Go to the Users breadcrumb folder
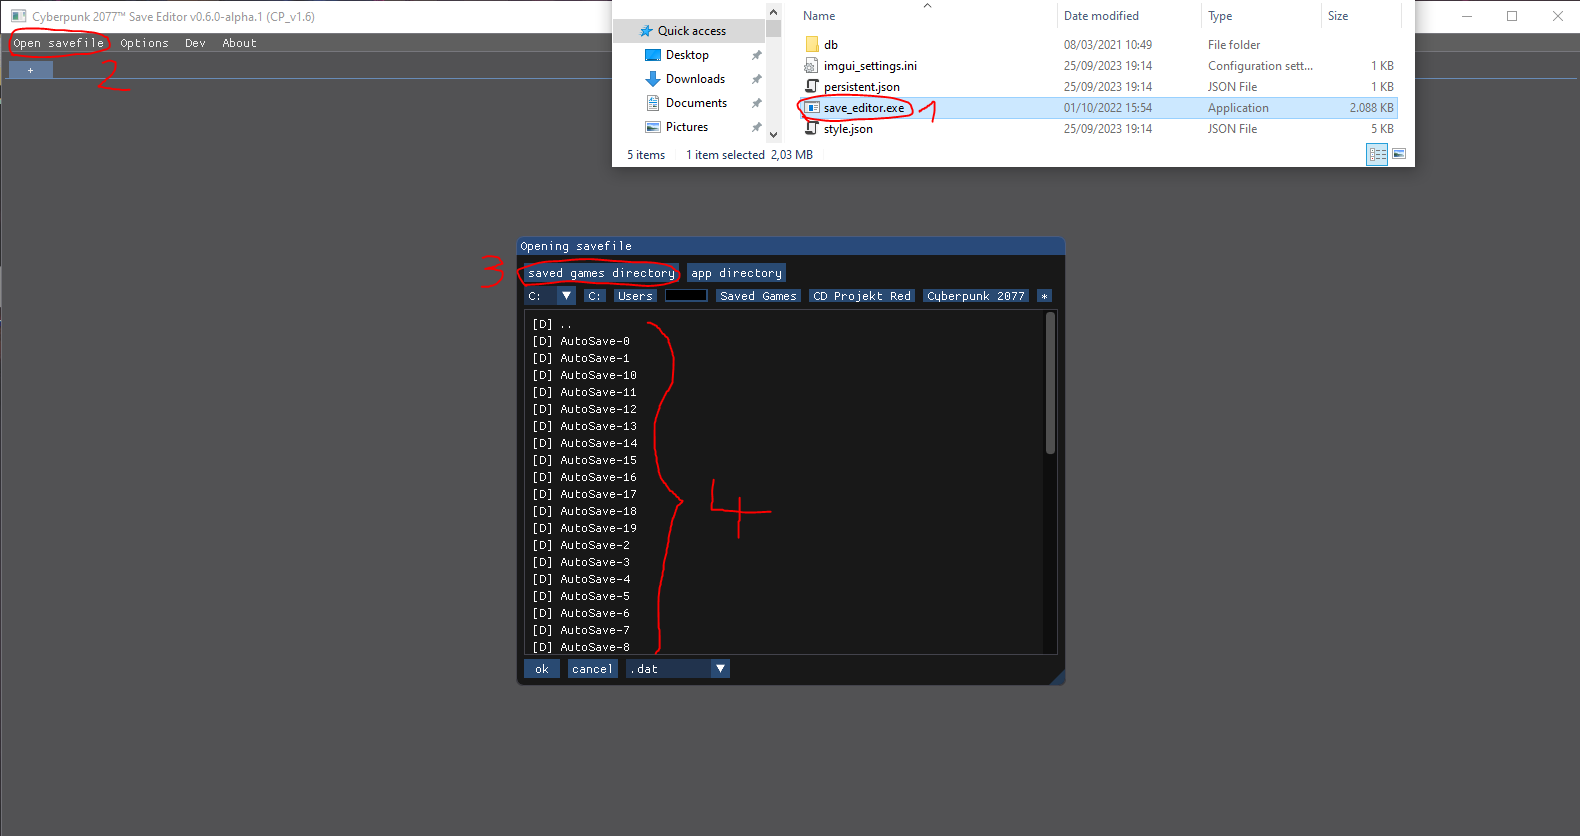This screenshot has height=836, width=1580. point(635,296)
